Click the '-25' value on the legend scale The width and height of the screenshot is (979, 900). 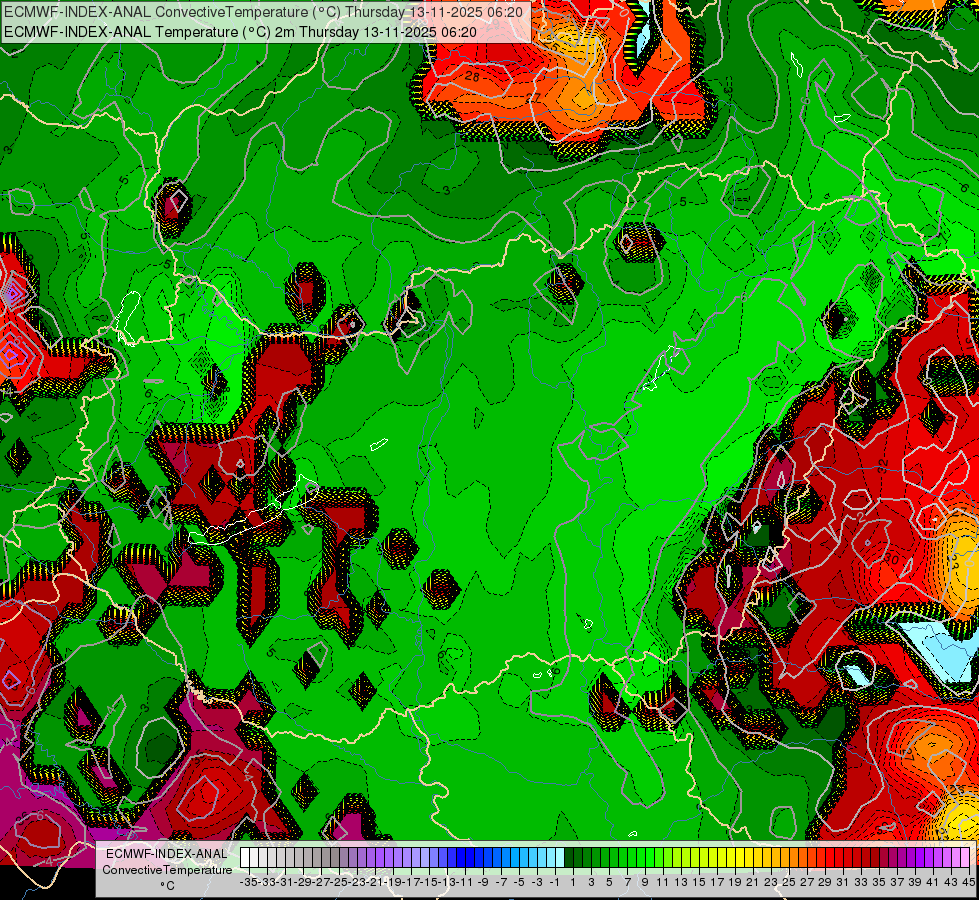[x=339, y=883]
